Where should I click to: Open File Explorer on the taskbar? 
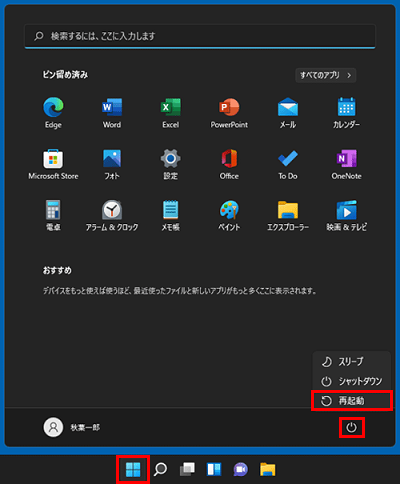(267, 470)
